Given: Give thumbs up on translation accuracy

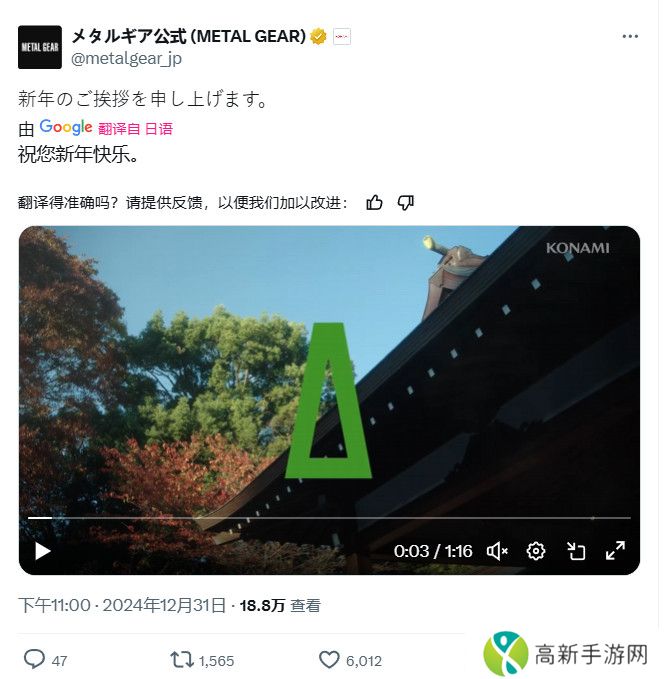Looking at the screenshot, I should 374,202.
